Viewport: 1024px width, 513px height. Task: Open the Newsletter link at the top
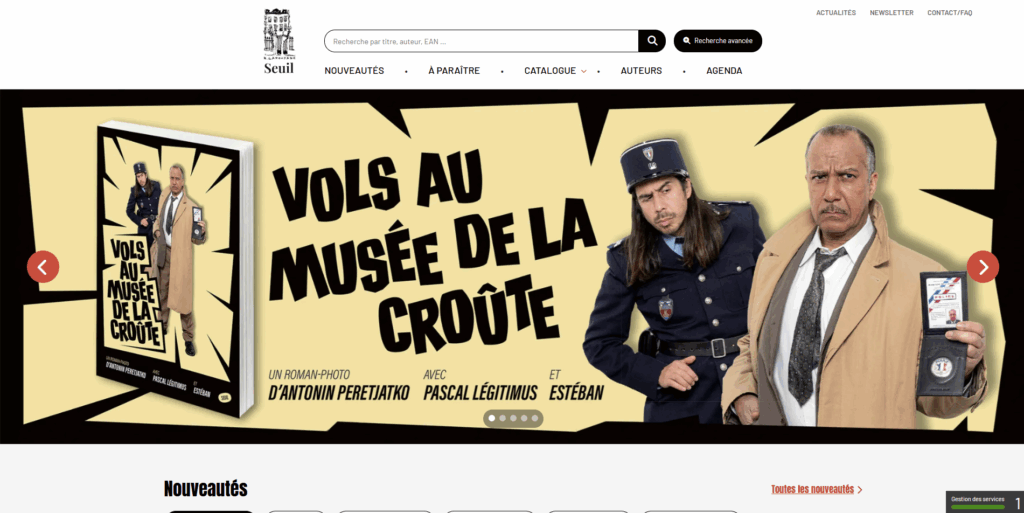(891, 12)
